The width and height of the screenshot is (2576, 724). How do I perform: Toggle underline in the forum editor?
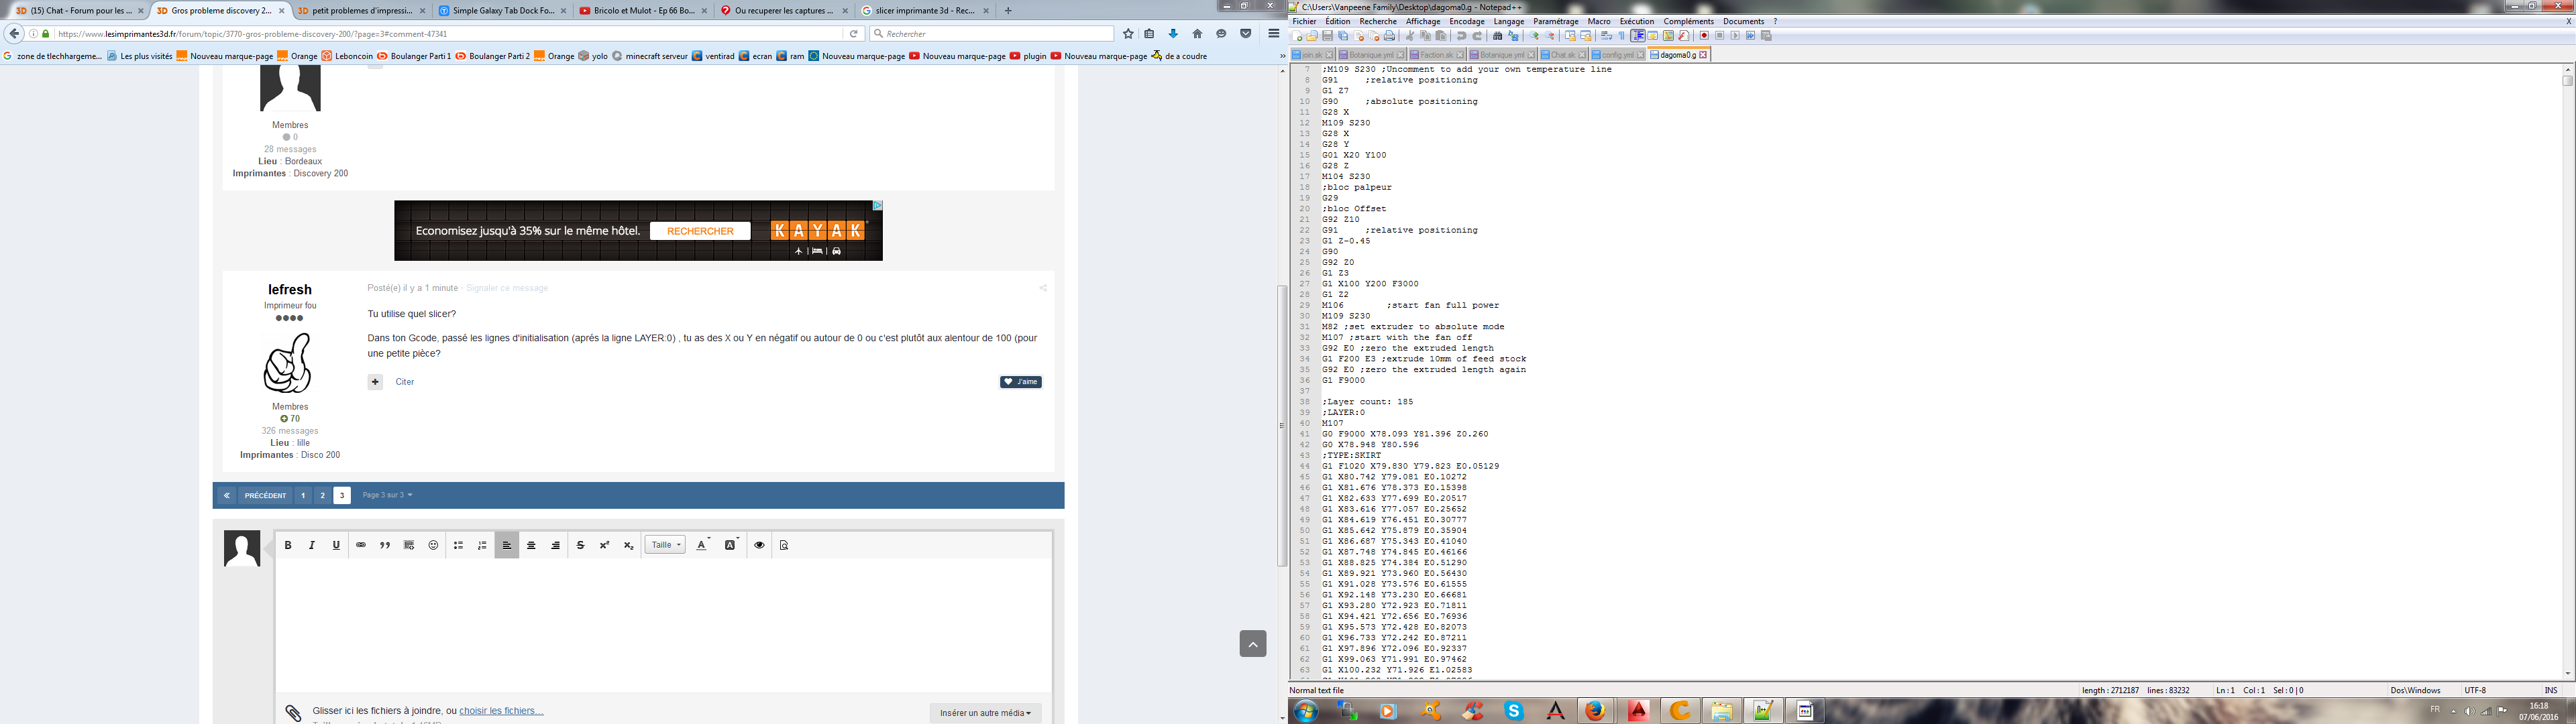tap(336, 545)
